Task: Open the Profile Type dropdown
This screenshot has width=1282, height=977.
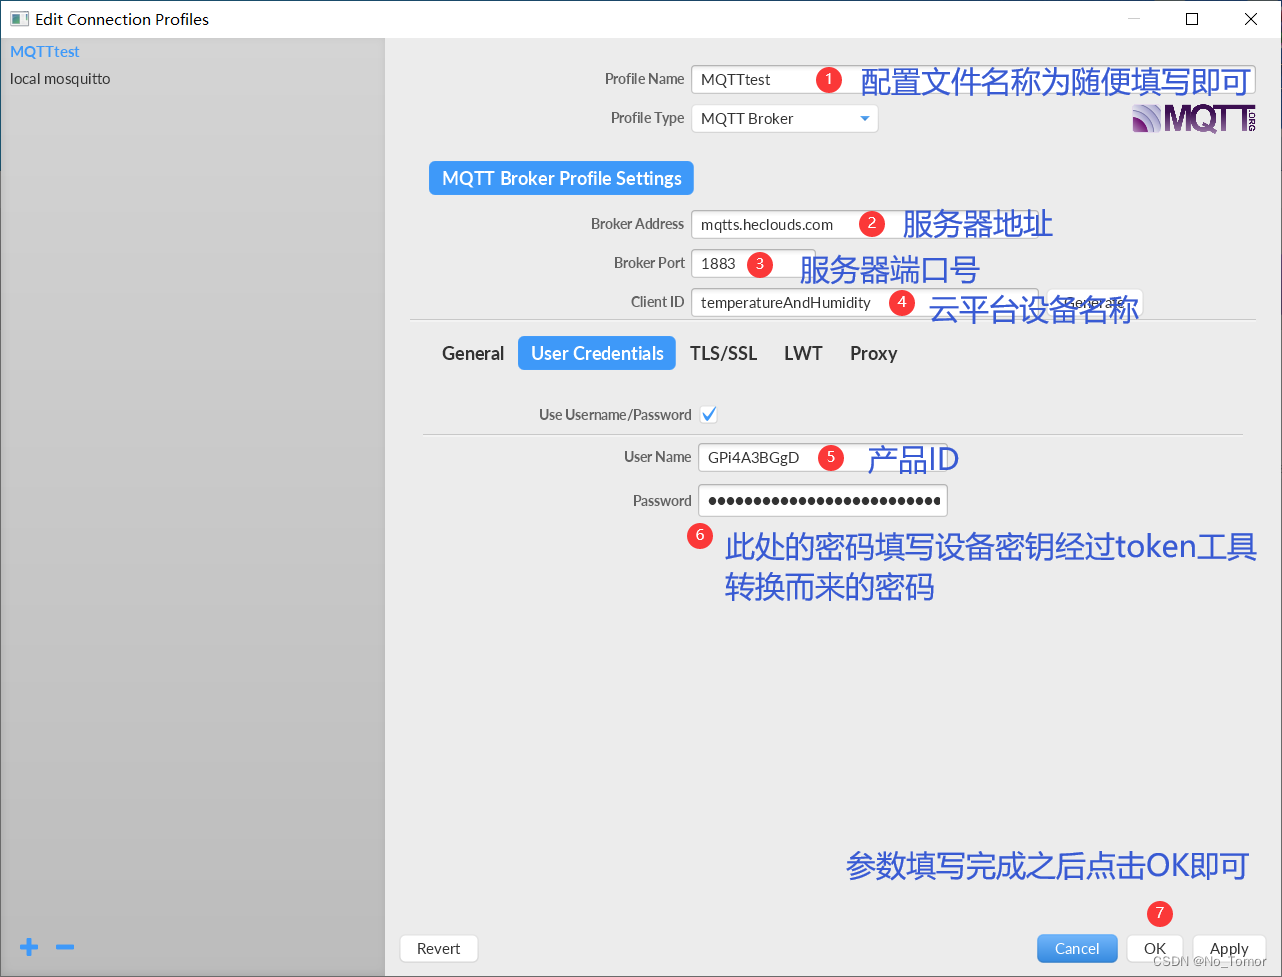Action: [x=785, y=118]
